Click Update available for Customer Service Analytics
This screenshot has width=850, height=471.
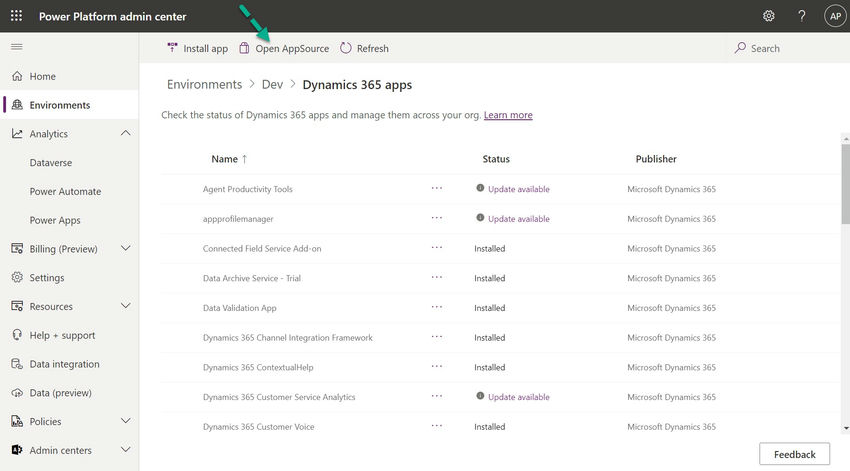[519, 397]
